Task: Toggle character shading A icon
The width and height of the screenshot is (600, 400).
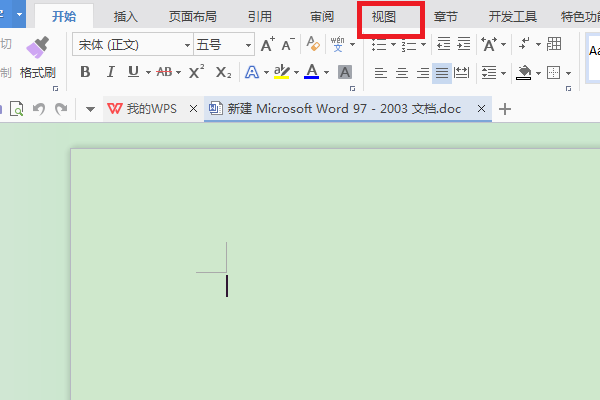Action: (x=345, y=72)
